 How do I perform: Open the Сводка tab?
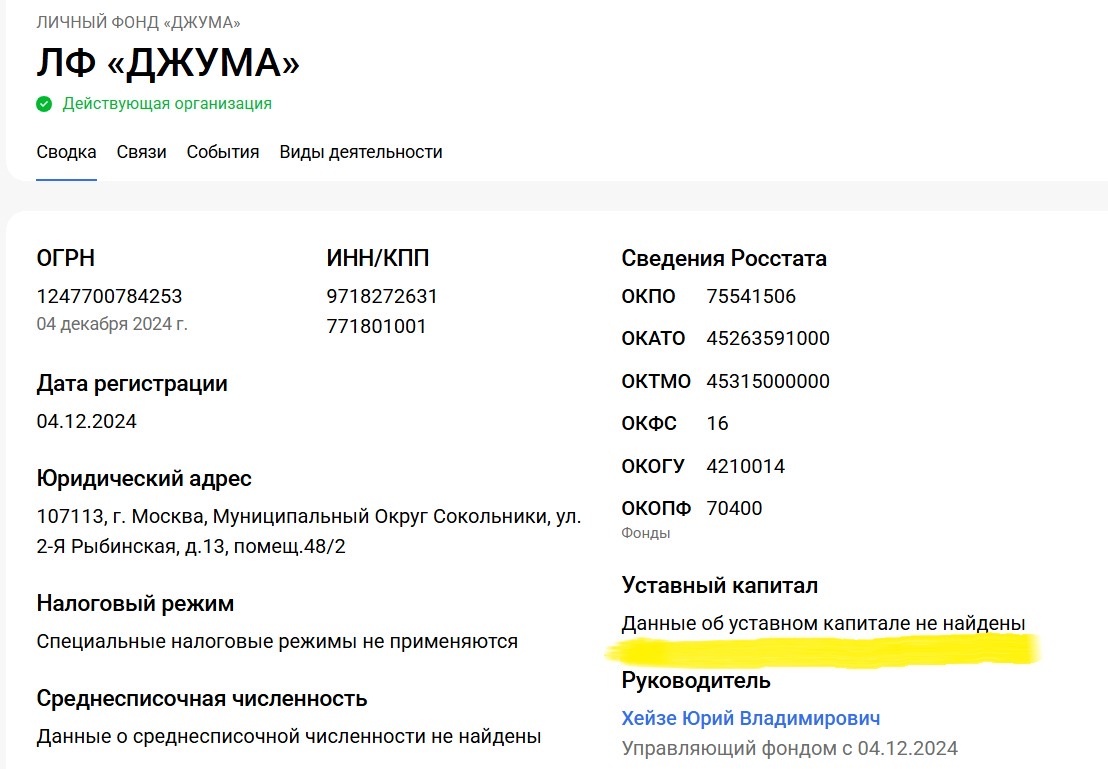tap(66, 152)
